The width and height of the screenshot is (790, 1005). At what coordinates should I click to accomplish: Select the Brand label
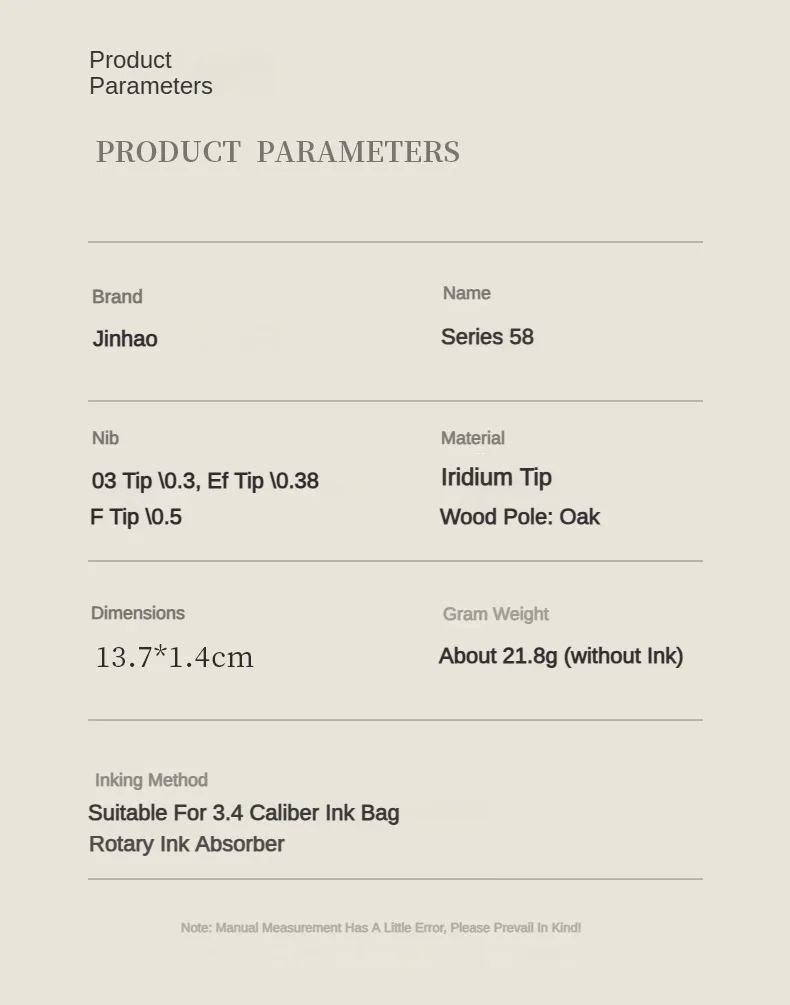(117, 297)
